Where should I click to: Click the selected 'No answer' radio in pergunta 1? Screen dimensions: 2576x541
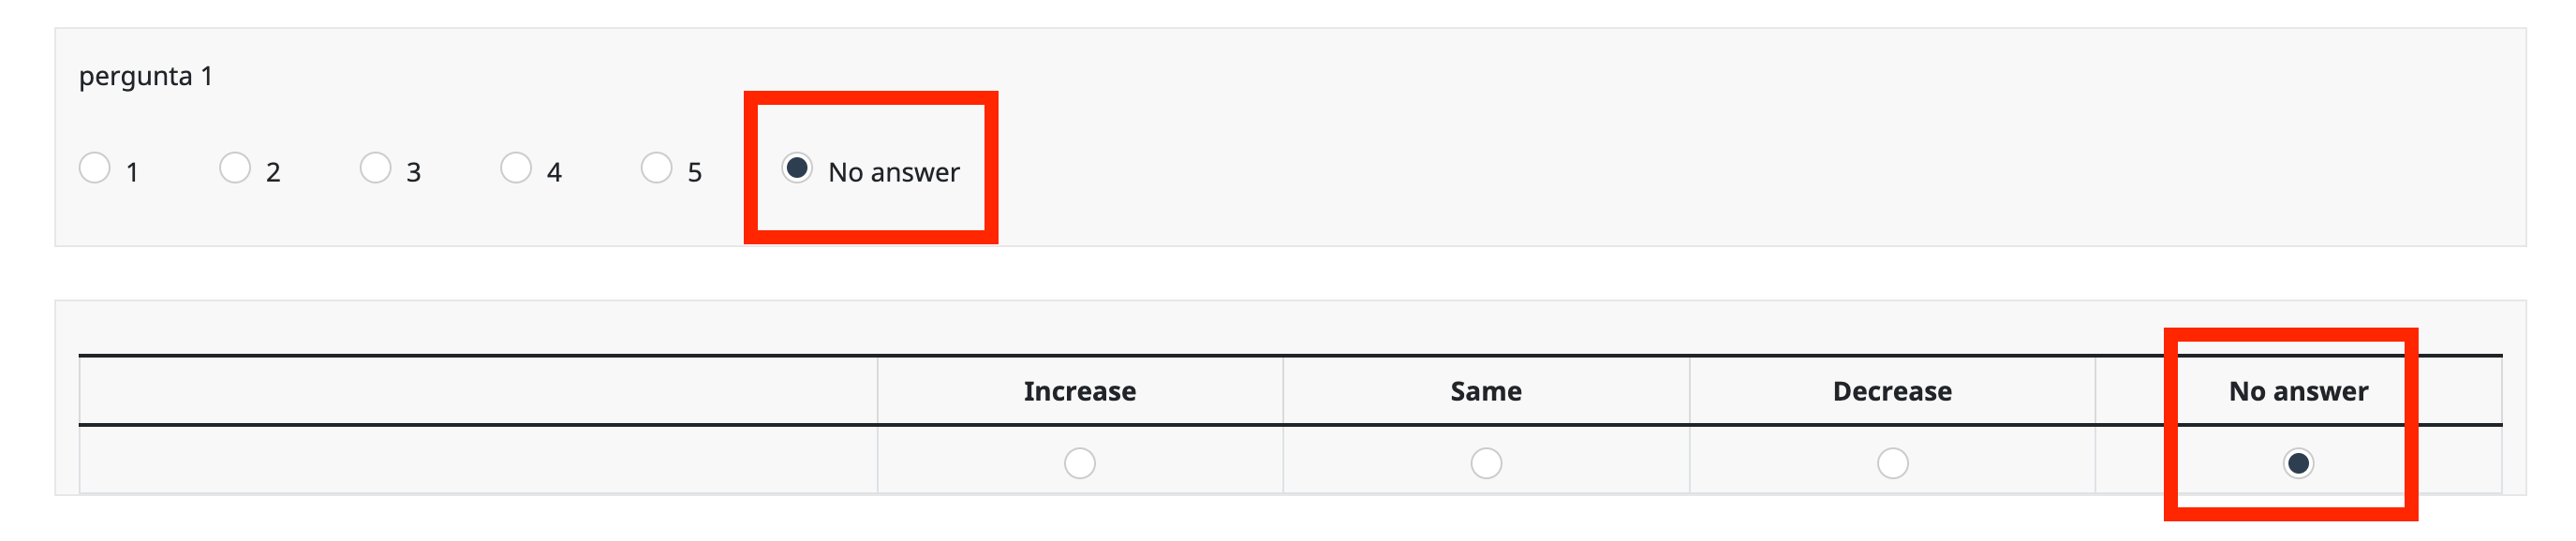(797, 168)
